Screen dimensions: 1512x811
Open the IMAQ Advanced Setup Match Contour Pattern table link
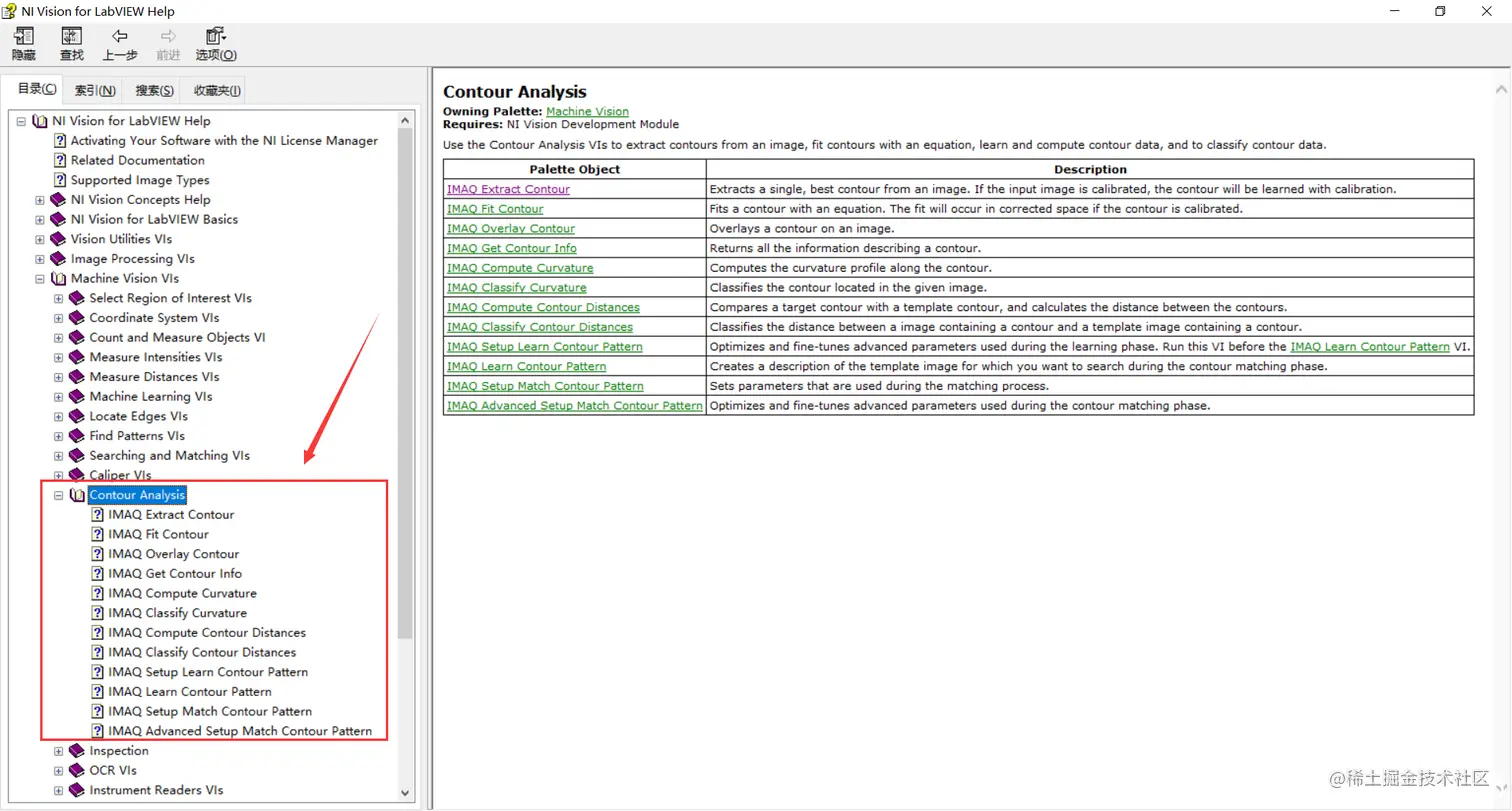[575, 406]
